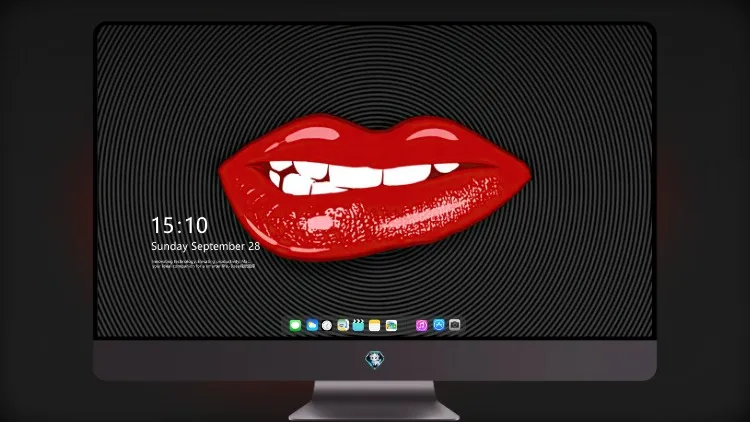Open the Clock app in dock
The height and width of the screenshot is (422, 750).
tap(327, 325)
